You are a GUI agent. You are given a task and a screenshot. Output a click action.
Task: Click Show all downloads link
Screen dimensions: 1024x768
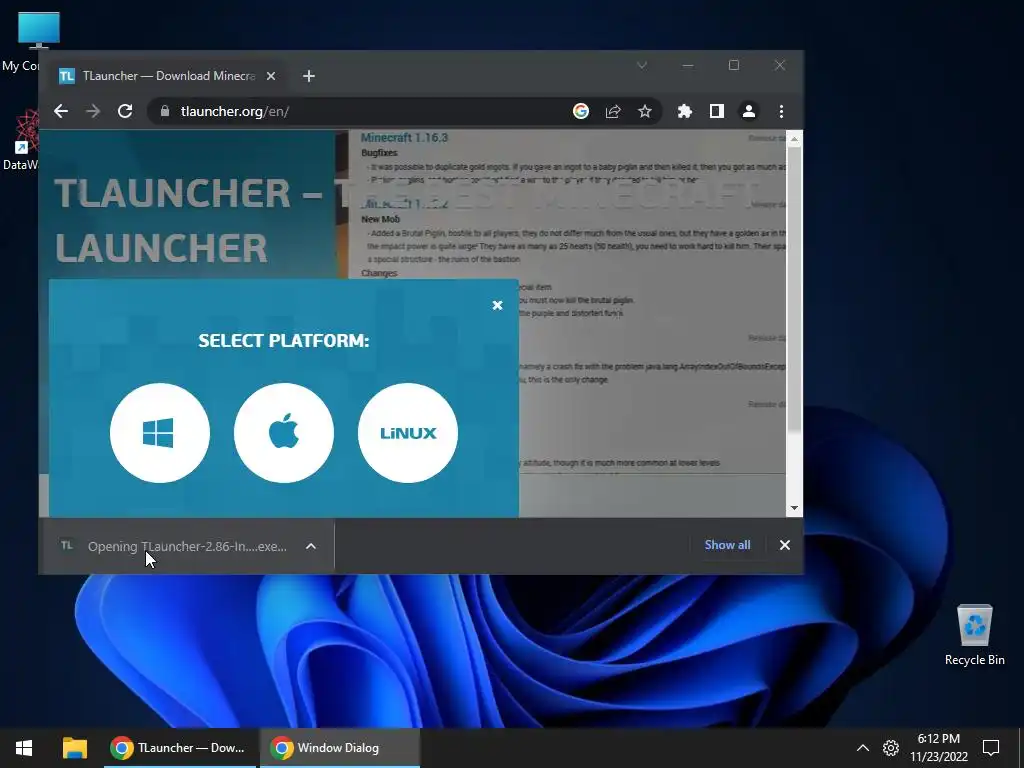tap(727, 545)
